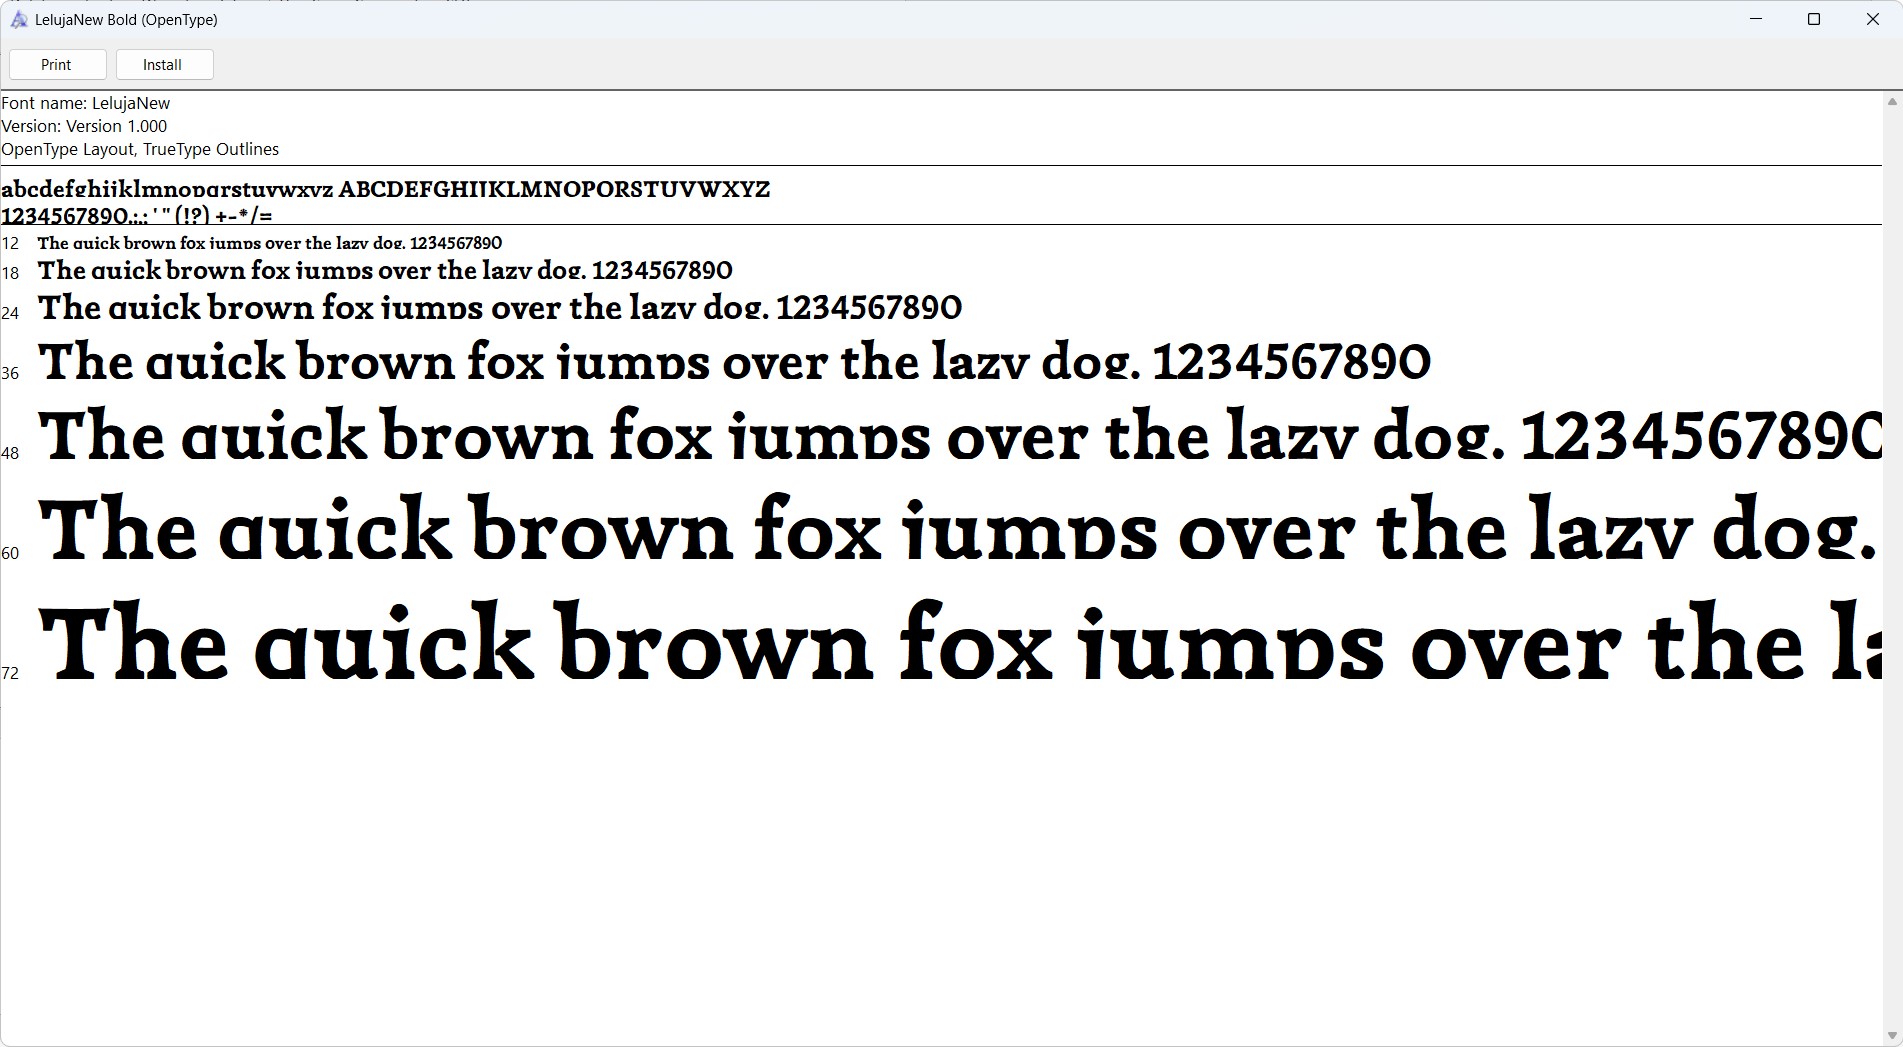
Task: Select the "Version: Version 1.000" text
Action: point(84,126)
